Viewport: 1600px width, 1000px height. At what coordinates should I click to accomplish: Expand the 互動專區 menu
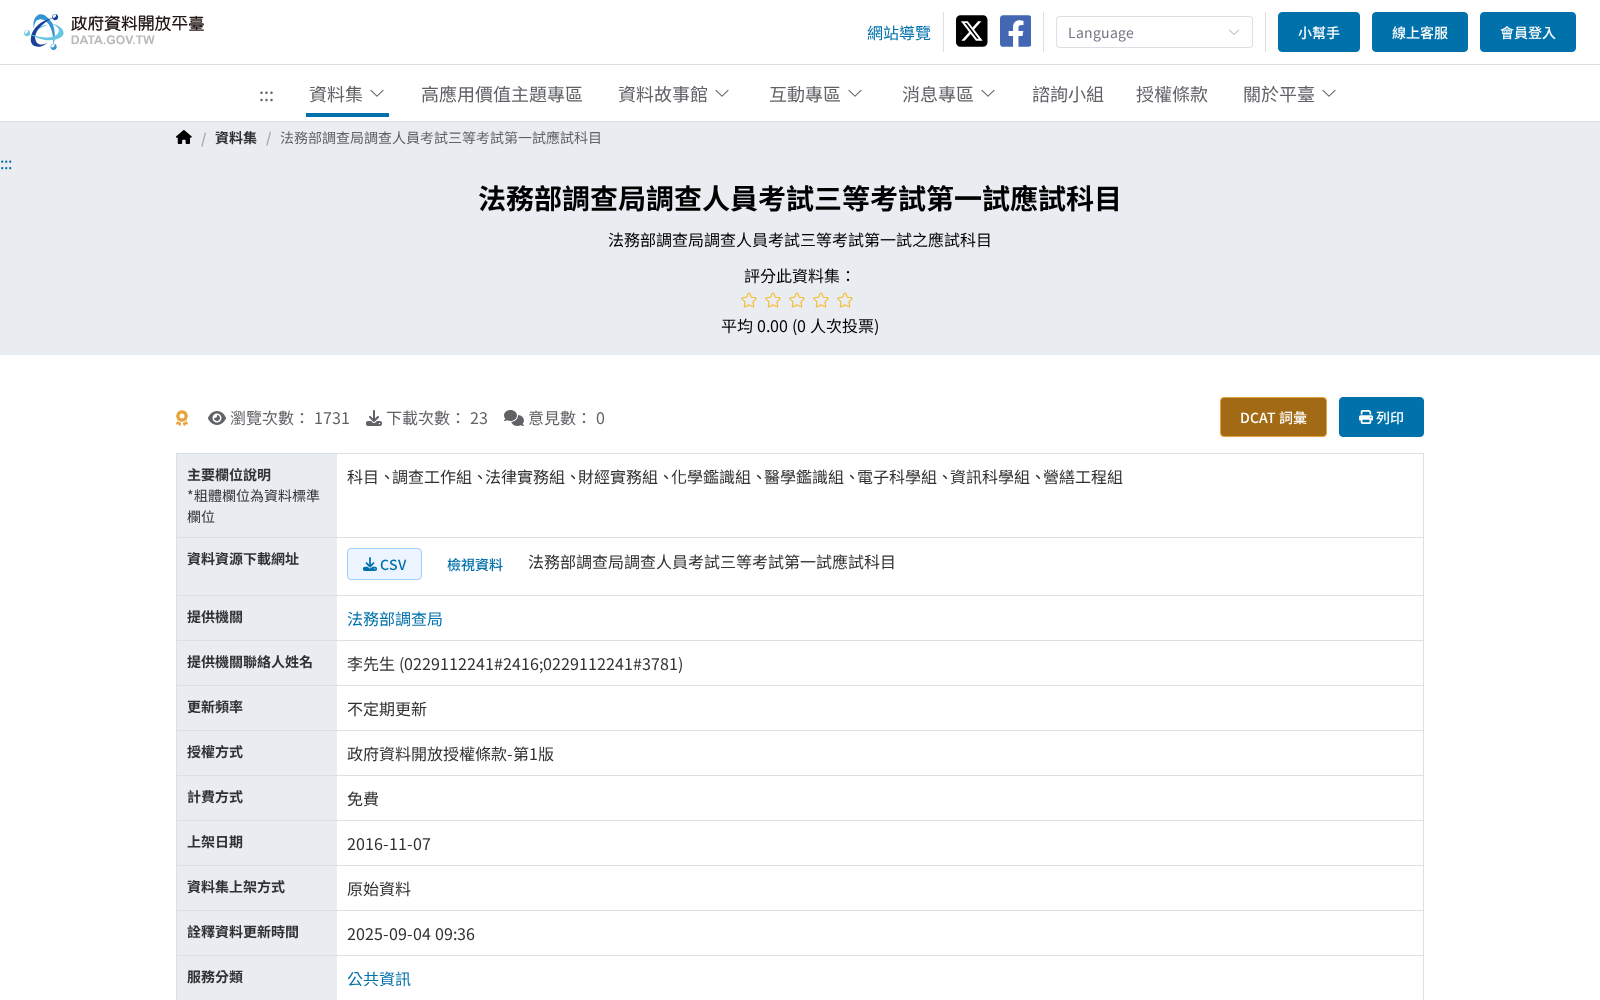(815, 94)
